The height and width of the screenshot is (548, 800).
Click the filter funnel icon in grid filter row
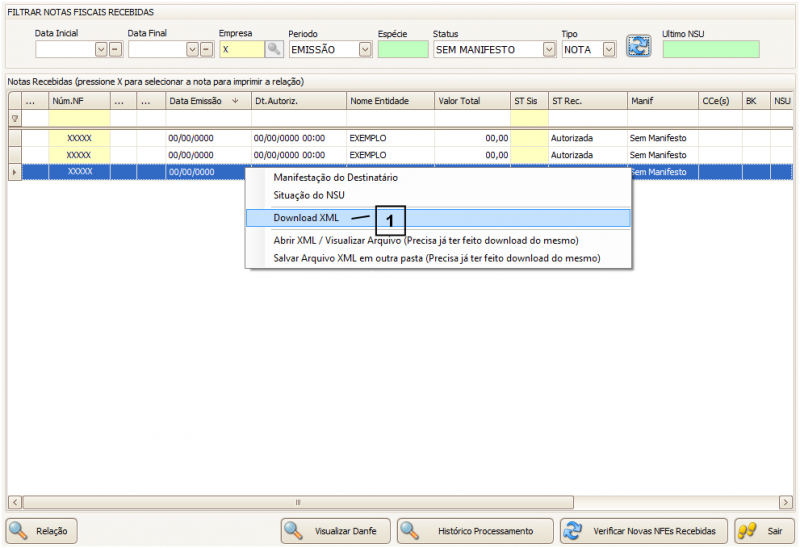pos(14,118)
